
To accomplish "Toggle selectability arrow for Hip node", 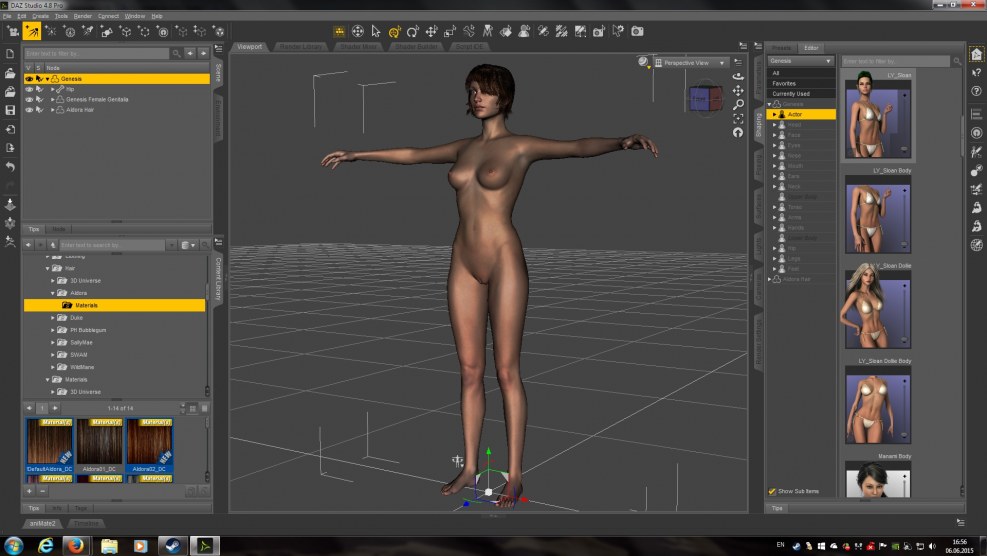I will point(39,89).
